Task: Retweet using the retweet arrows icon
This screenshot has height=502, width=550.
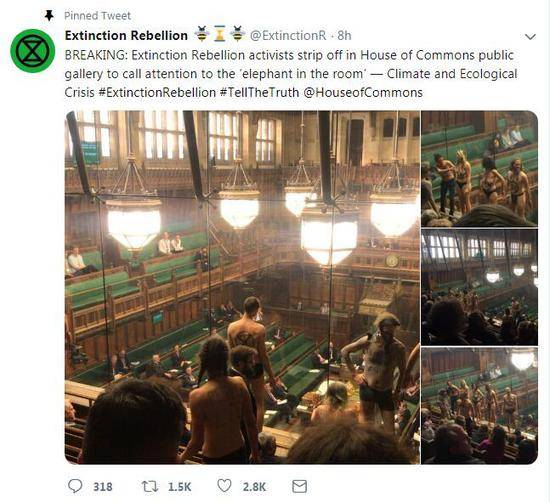Action: click(150, 487)
